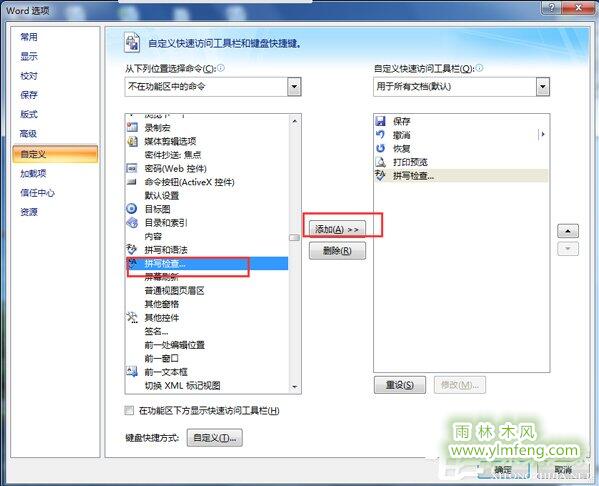Viewport: 599px width, 486px height.
Task: Enable 在功能区下方显示快速访问工具栏 checkbox
Action: (129, 411)
